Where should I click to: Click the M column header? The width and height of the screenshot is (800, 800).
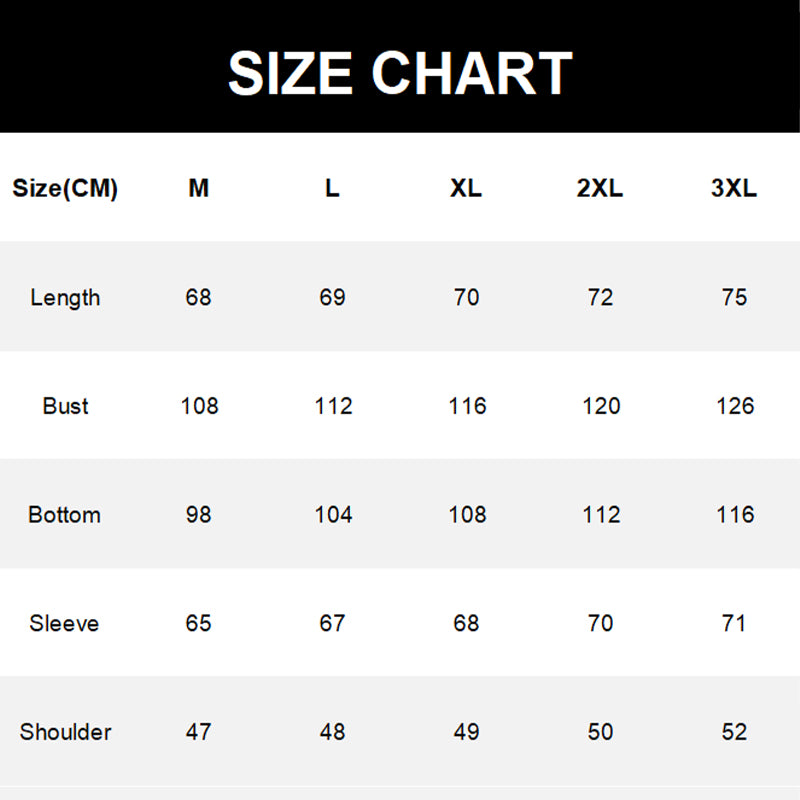point(198,188)
